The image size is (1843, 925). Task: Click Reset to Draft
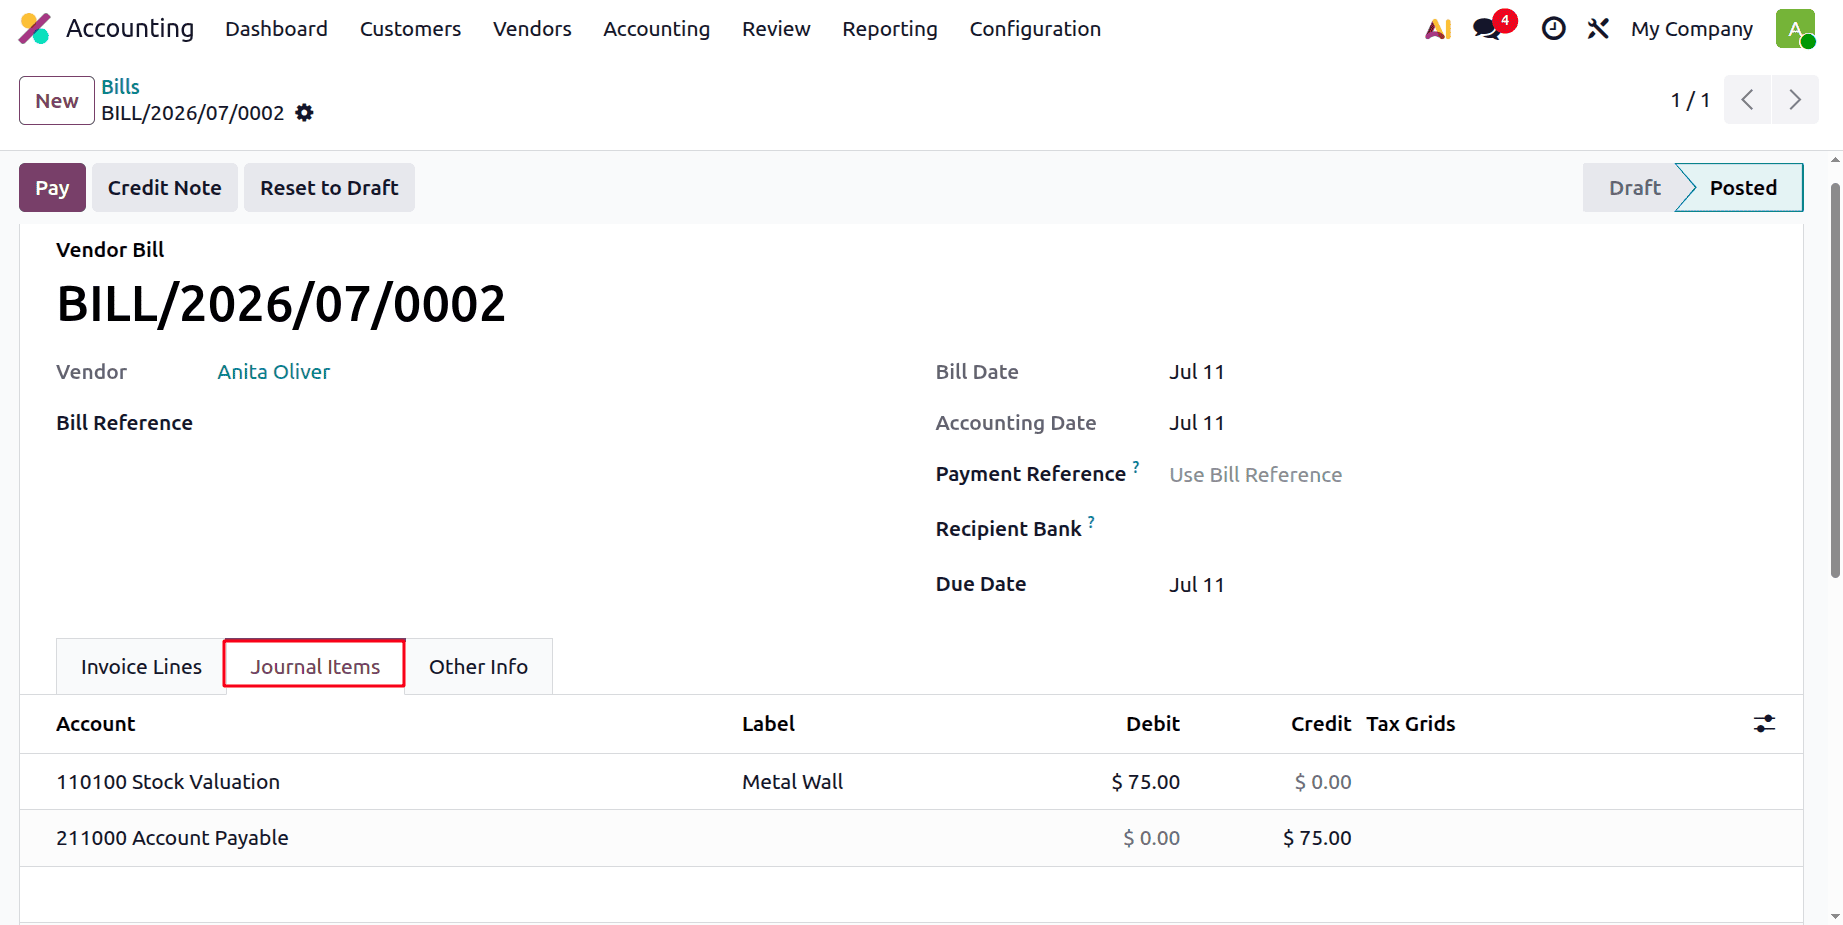click(x=329, y=188)
